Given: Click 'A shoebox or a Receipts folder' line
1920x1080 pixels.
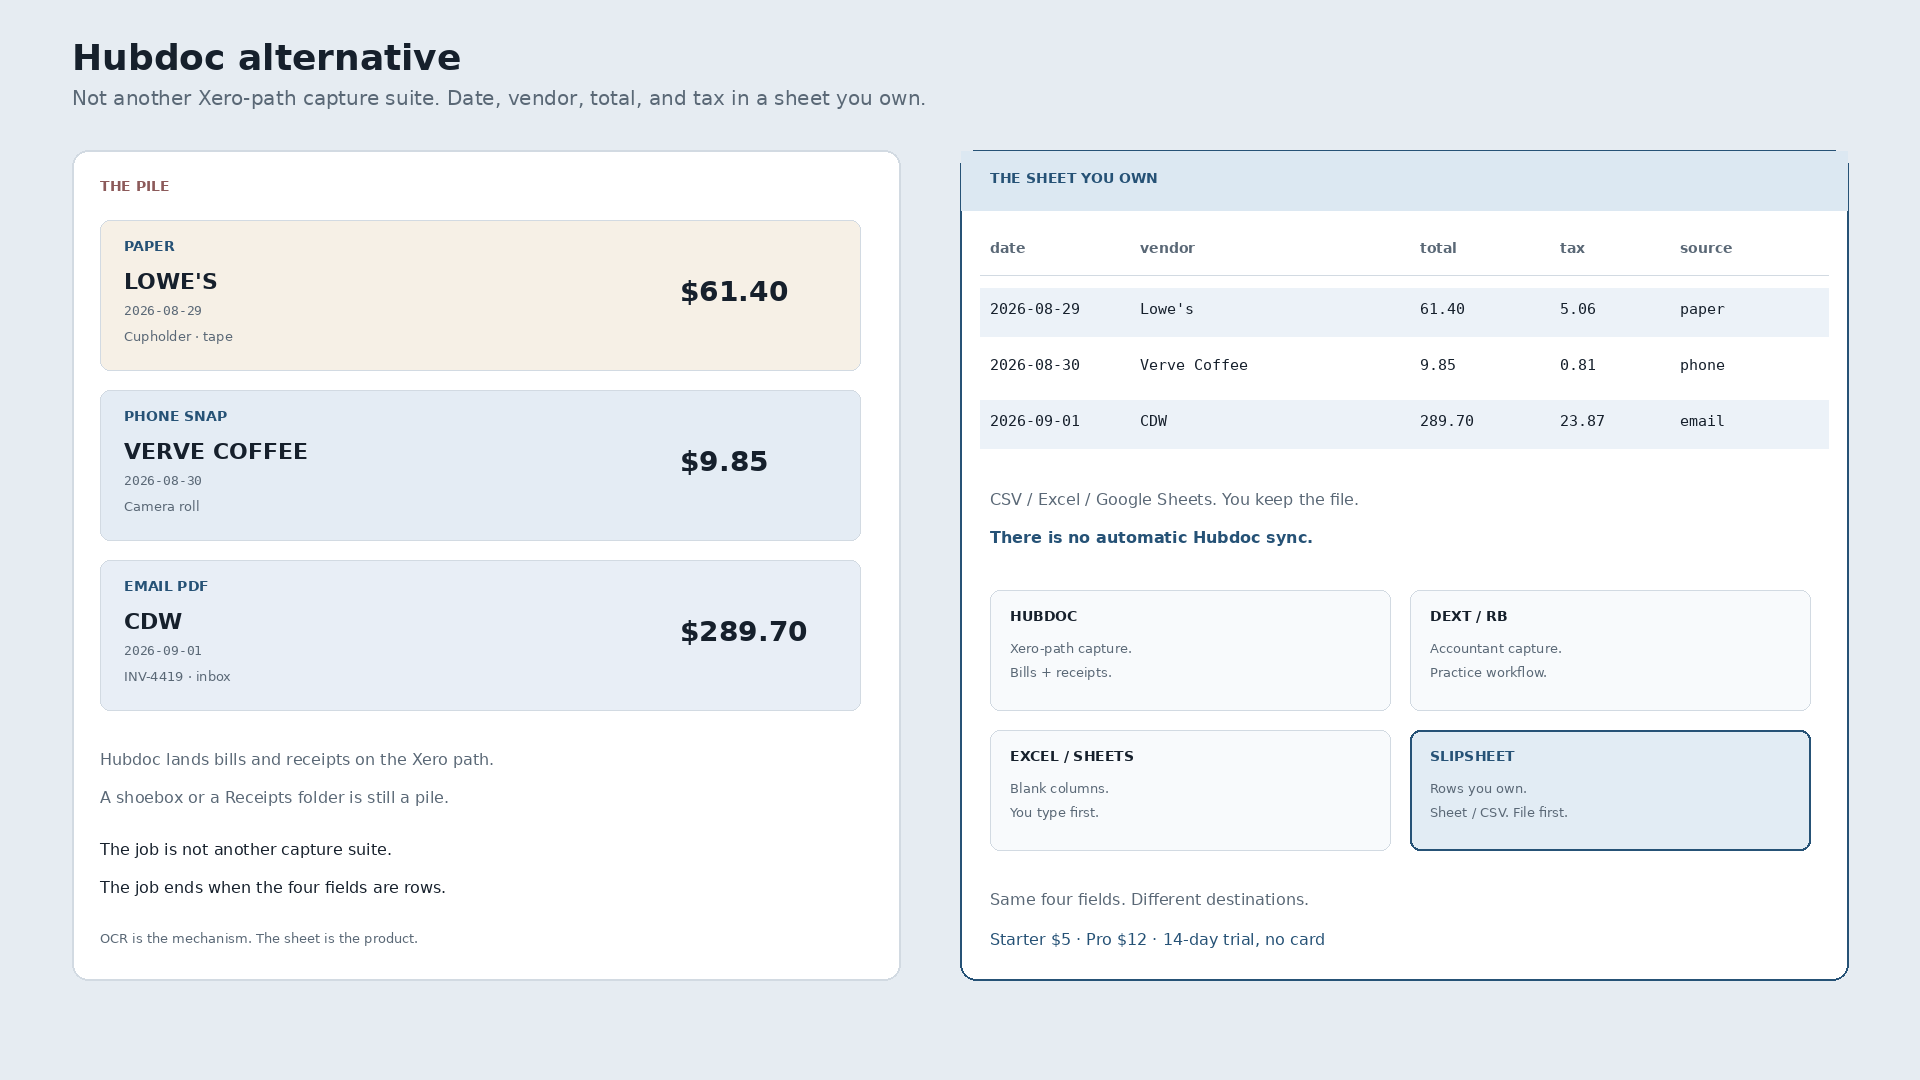Looking at the screenshot, I should click(274, 797).
